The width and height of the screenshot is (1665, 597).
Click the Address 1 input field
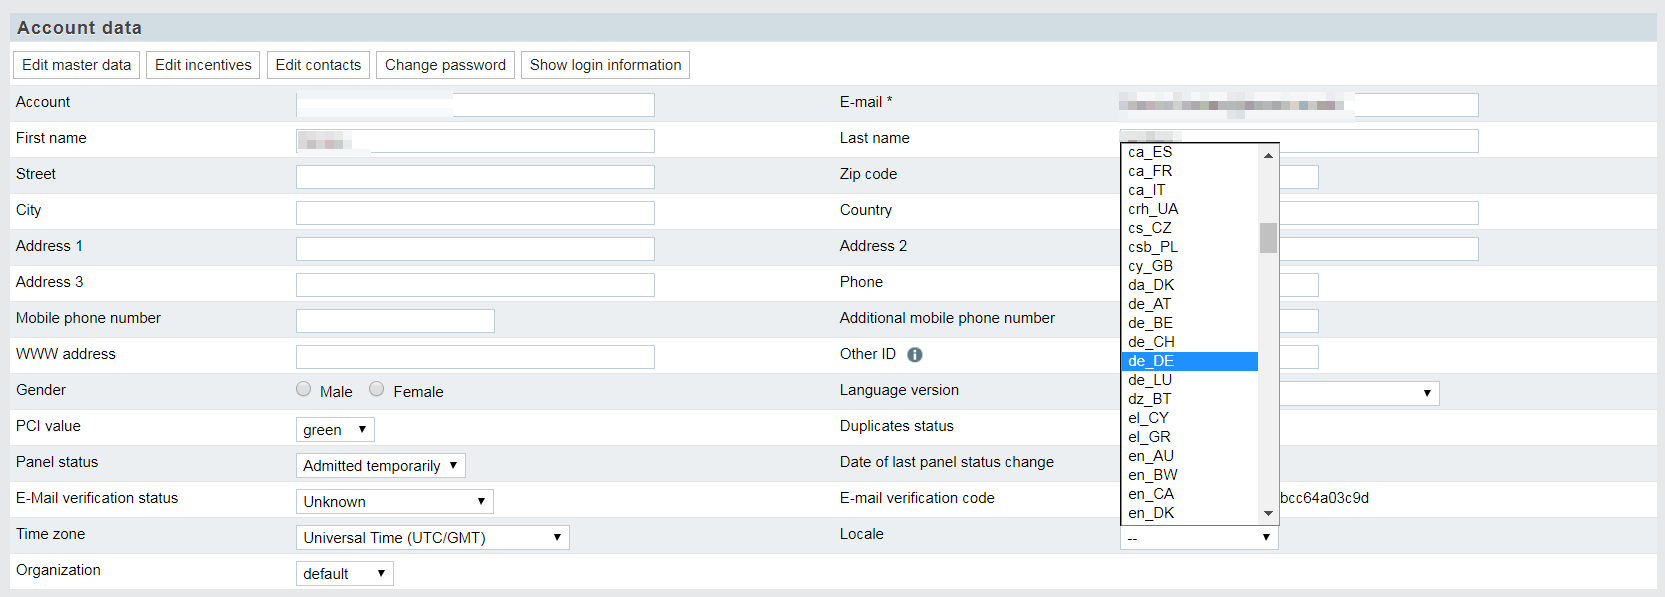coord(475,249)
